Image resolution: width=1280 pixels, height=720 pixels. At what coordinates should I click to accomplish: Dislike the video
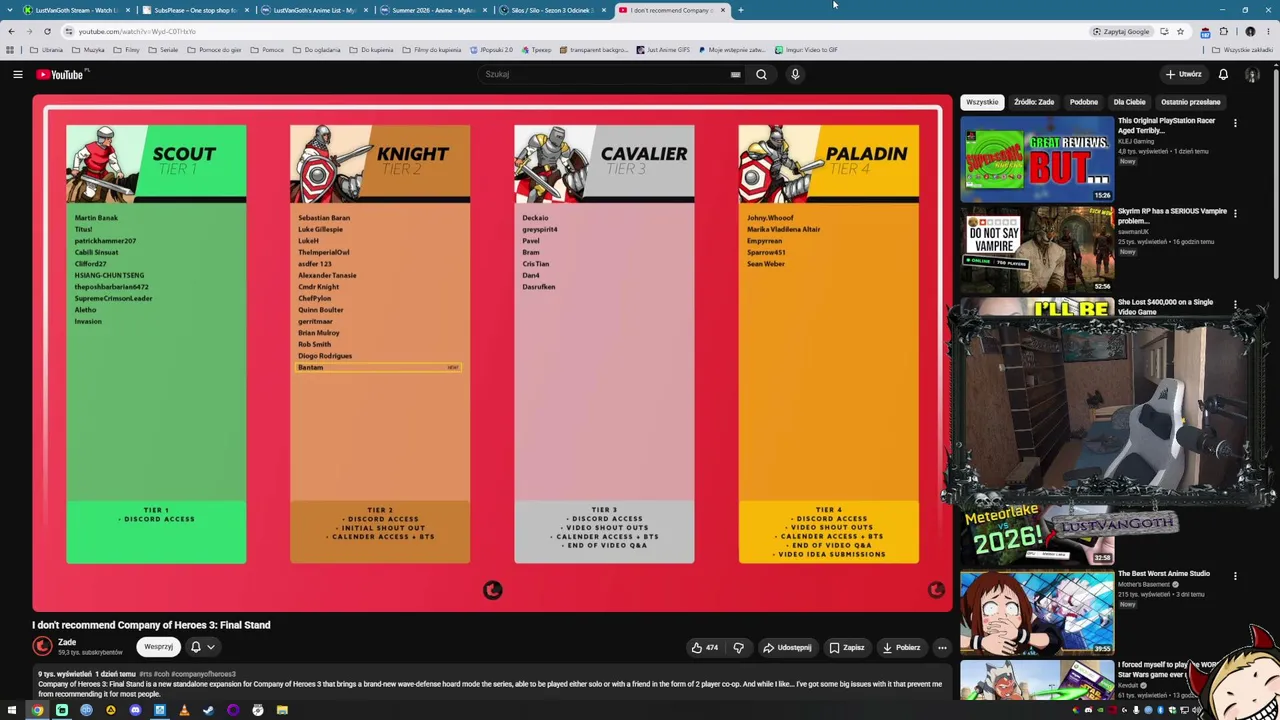click(x=738, y=647)
